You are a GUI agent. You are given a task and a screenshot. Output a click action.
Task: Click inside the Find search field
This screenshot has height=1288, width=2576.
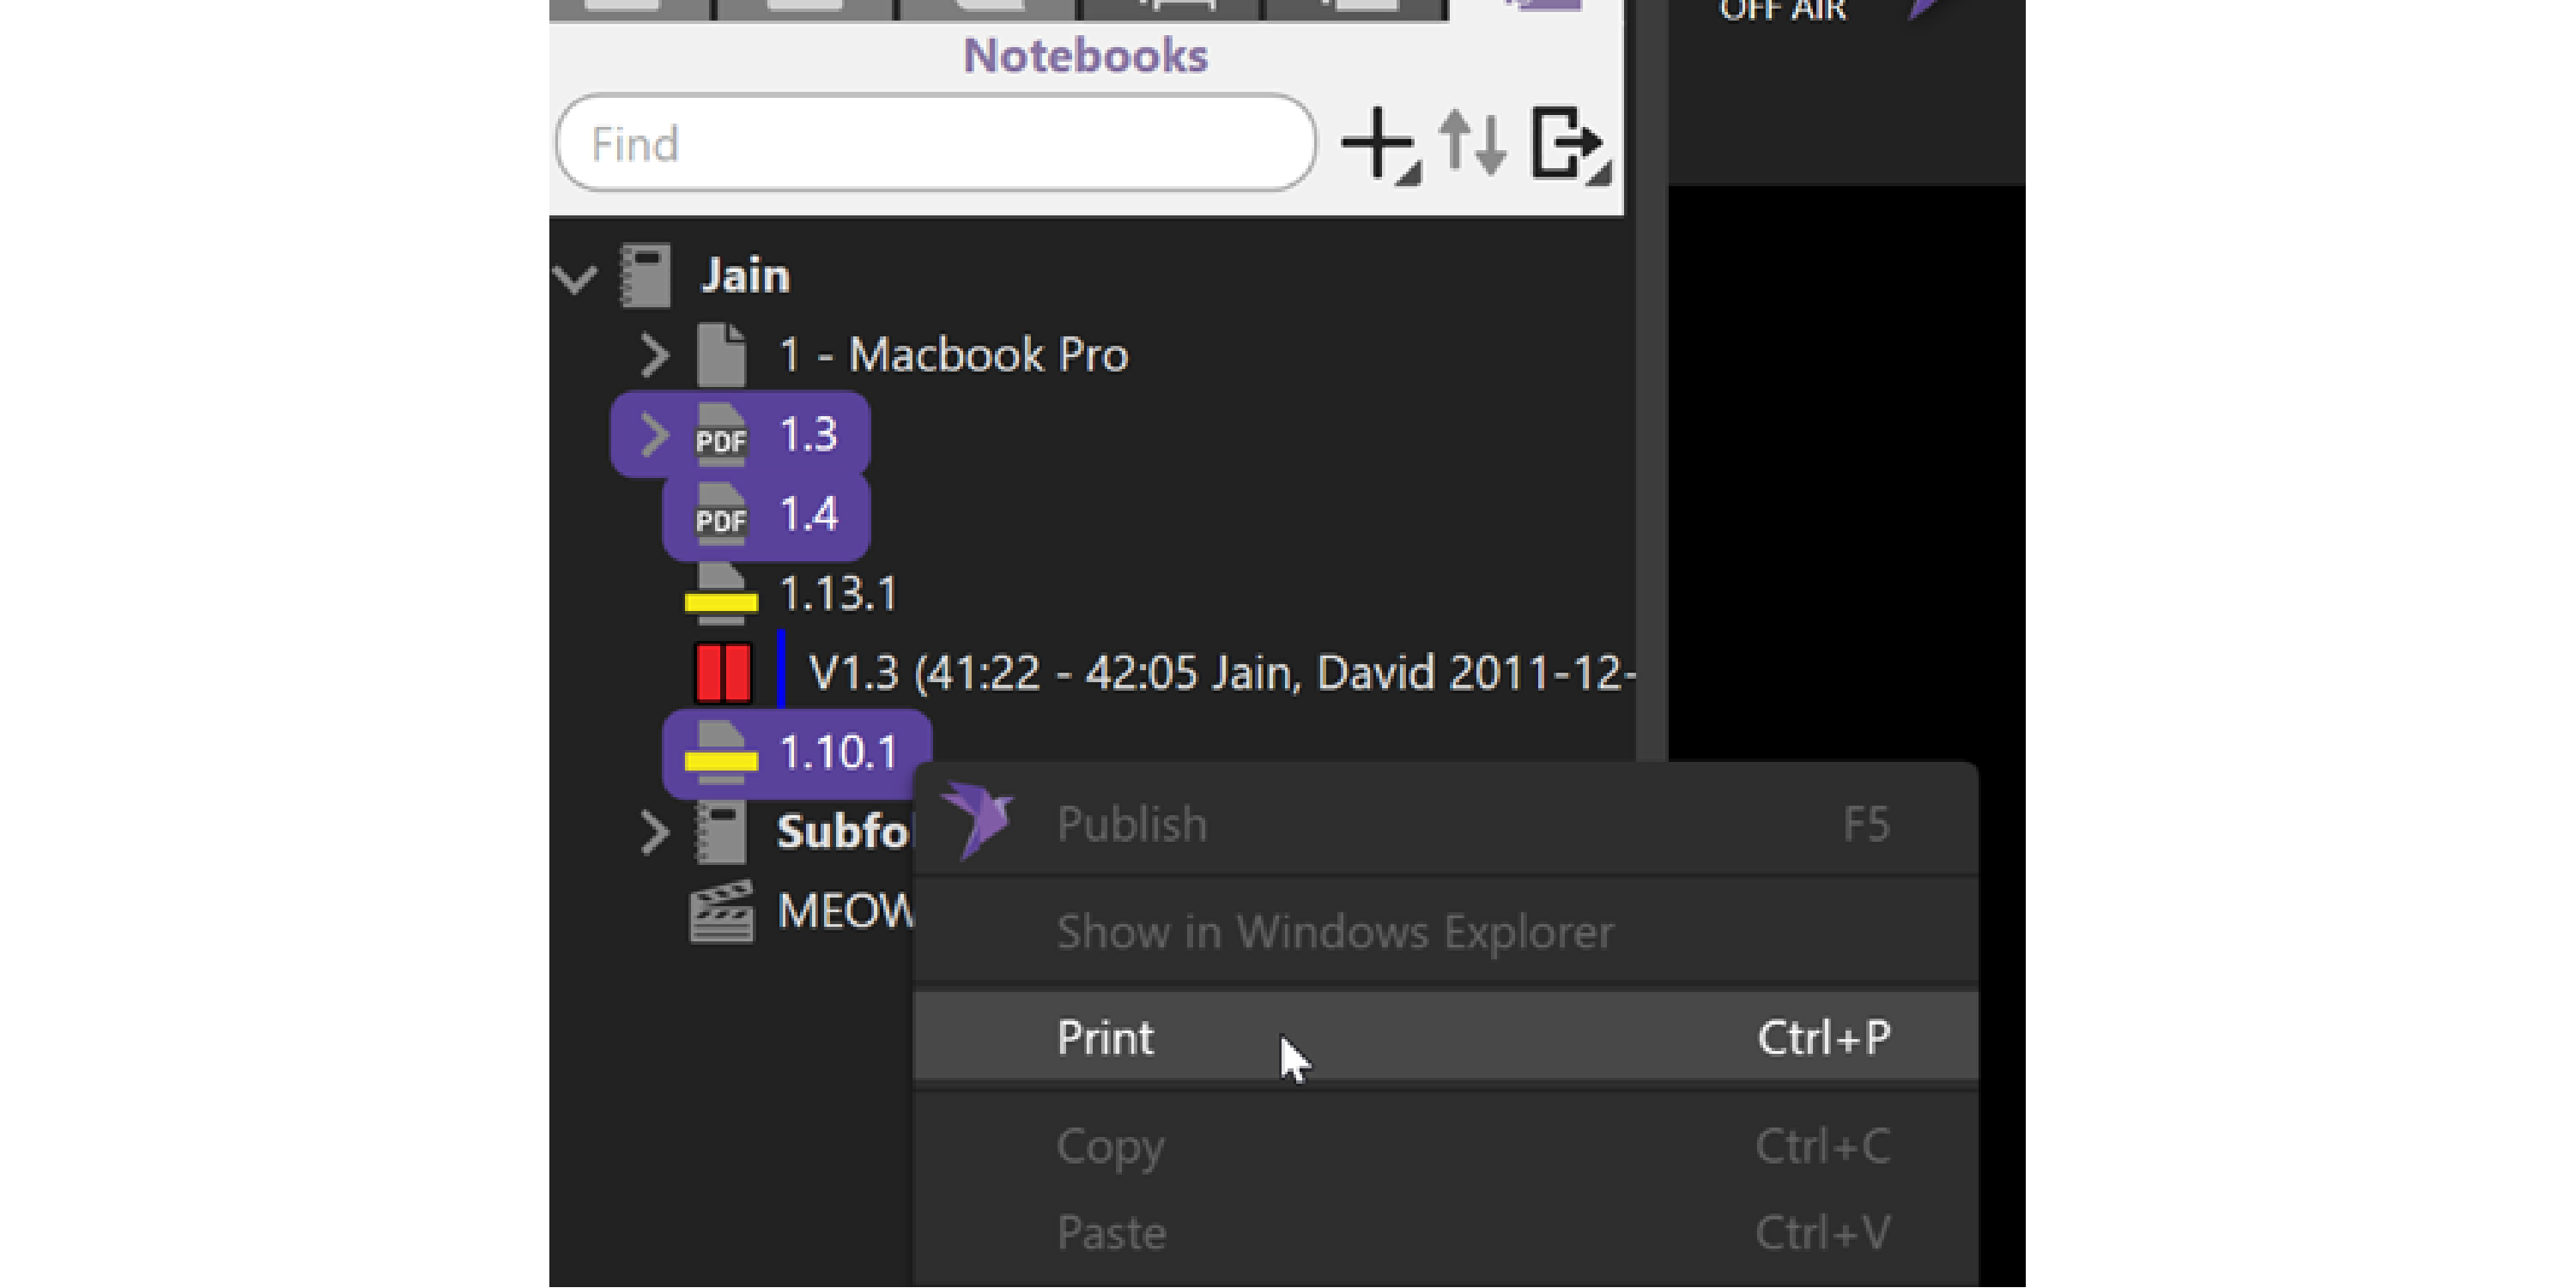(935, 144)
